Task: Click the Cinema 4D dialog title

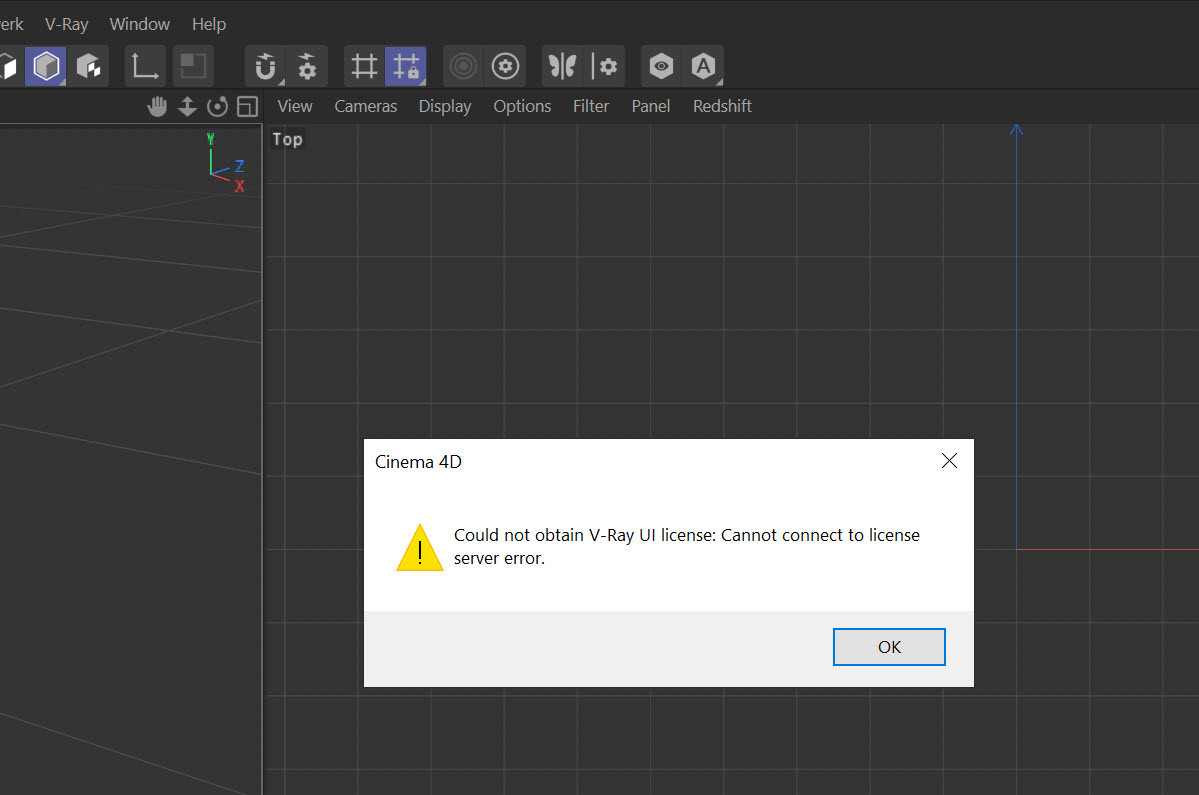Action: click(x=418, y=462)
